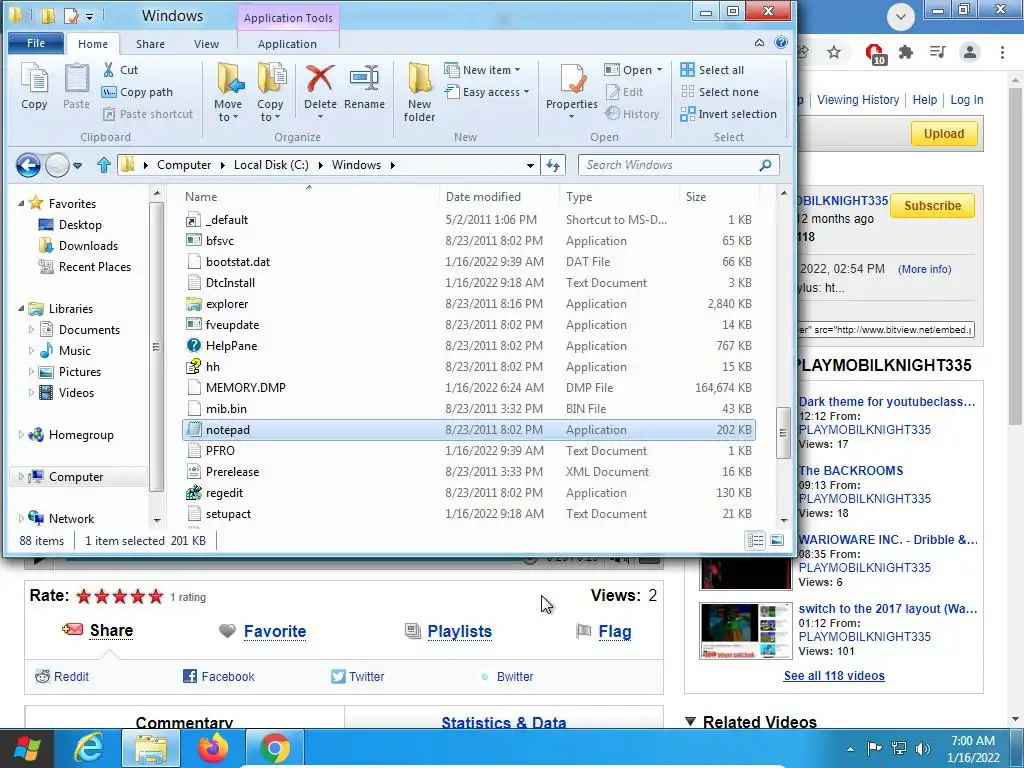Open Explorer help question mark icon

tap(780, 42)
